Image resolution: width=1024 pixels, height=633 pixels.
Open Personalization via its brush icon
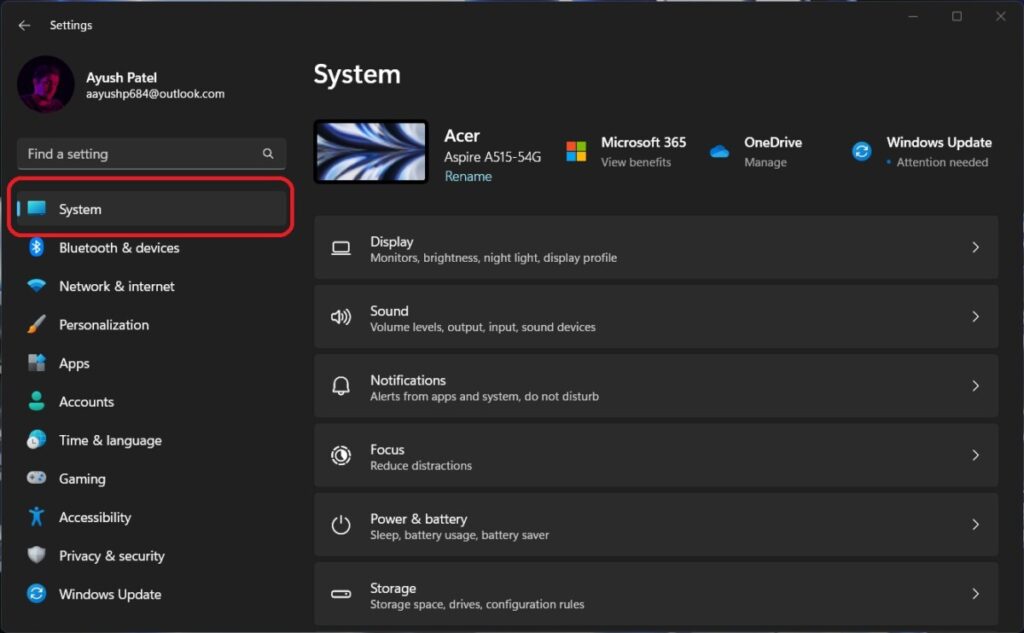point(37,324)
